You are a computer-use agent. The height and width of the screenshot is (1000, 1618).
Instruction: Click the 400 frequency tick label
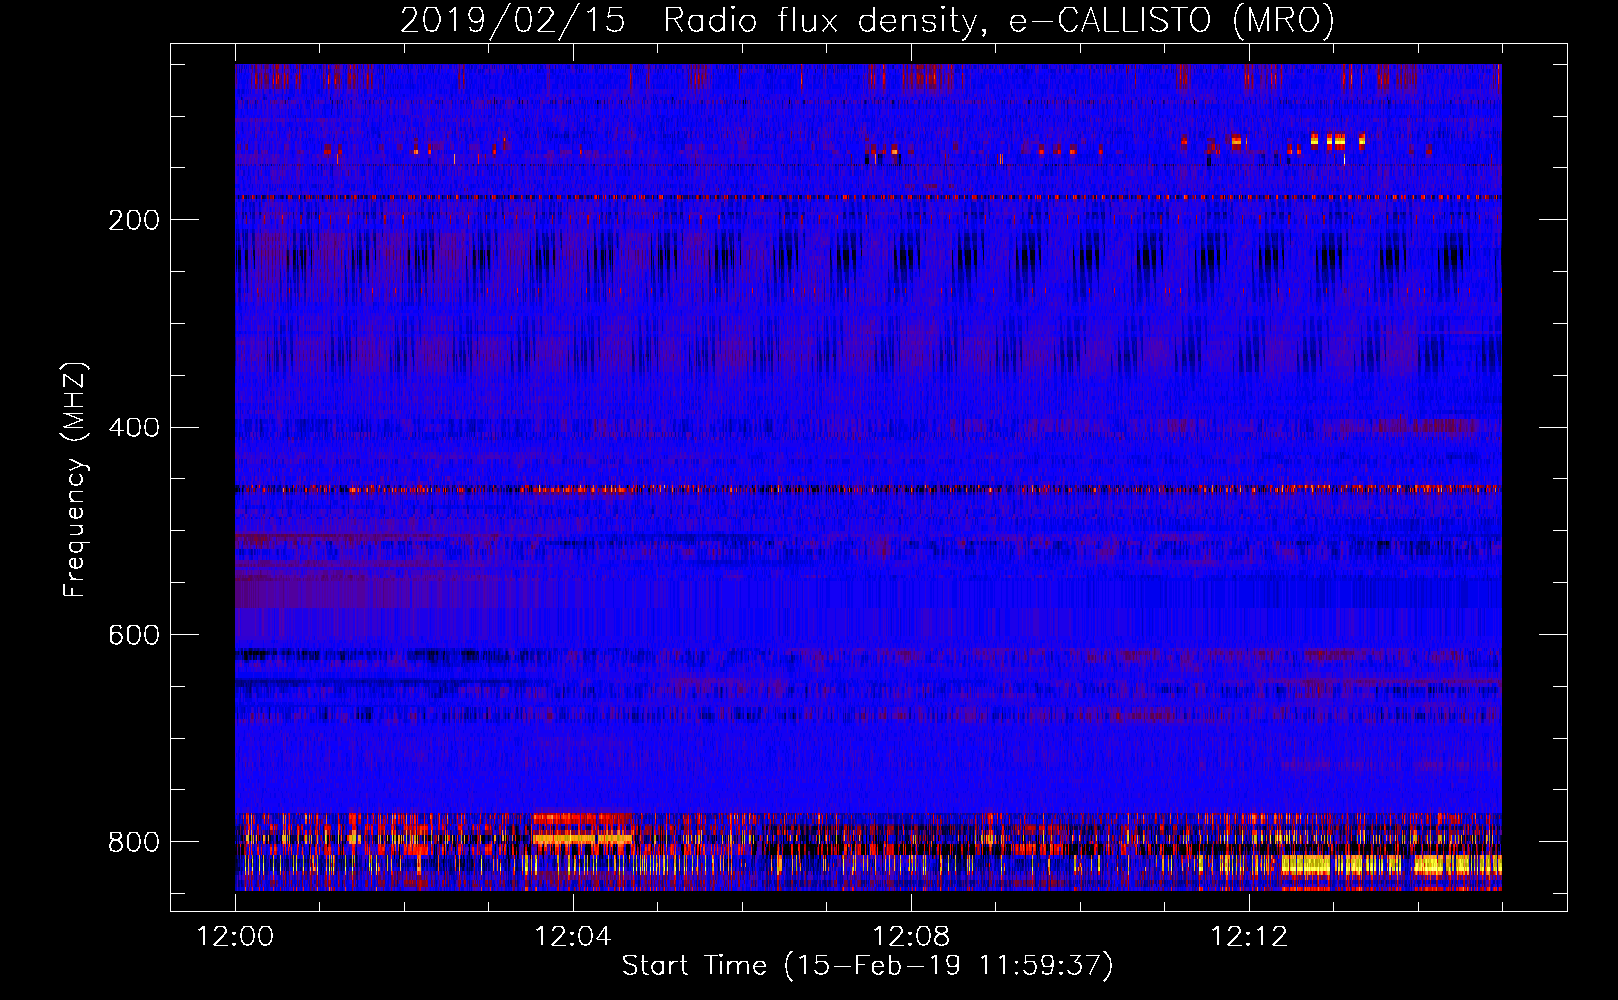134,428
